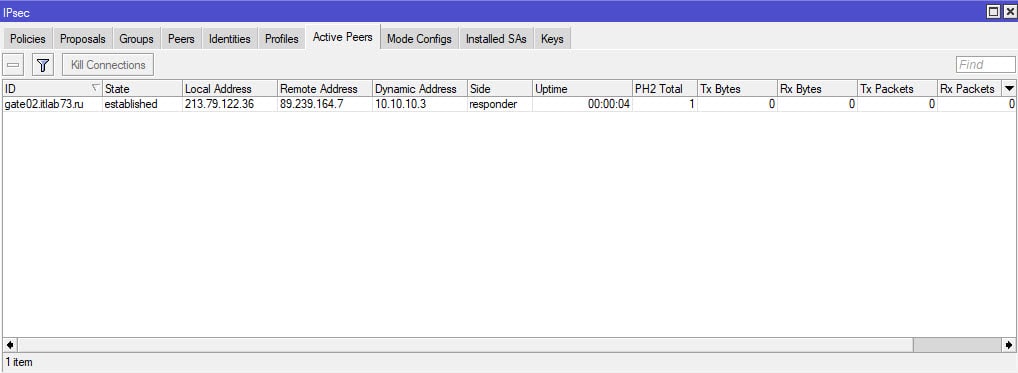Viewport: 1018px width, 373px height.
Task: Open the Peers tab
Action: (x=181, y=39)
